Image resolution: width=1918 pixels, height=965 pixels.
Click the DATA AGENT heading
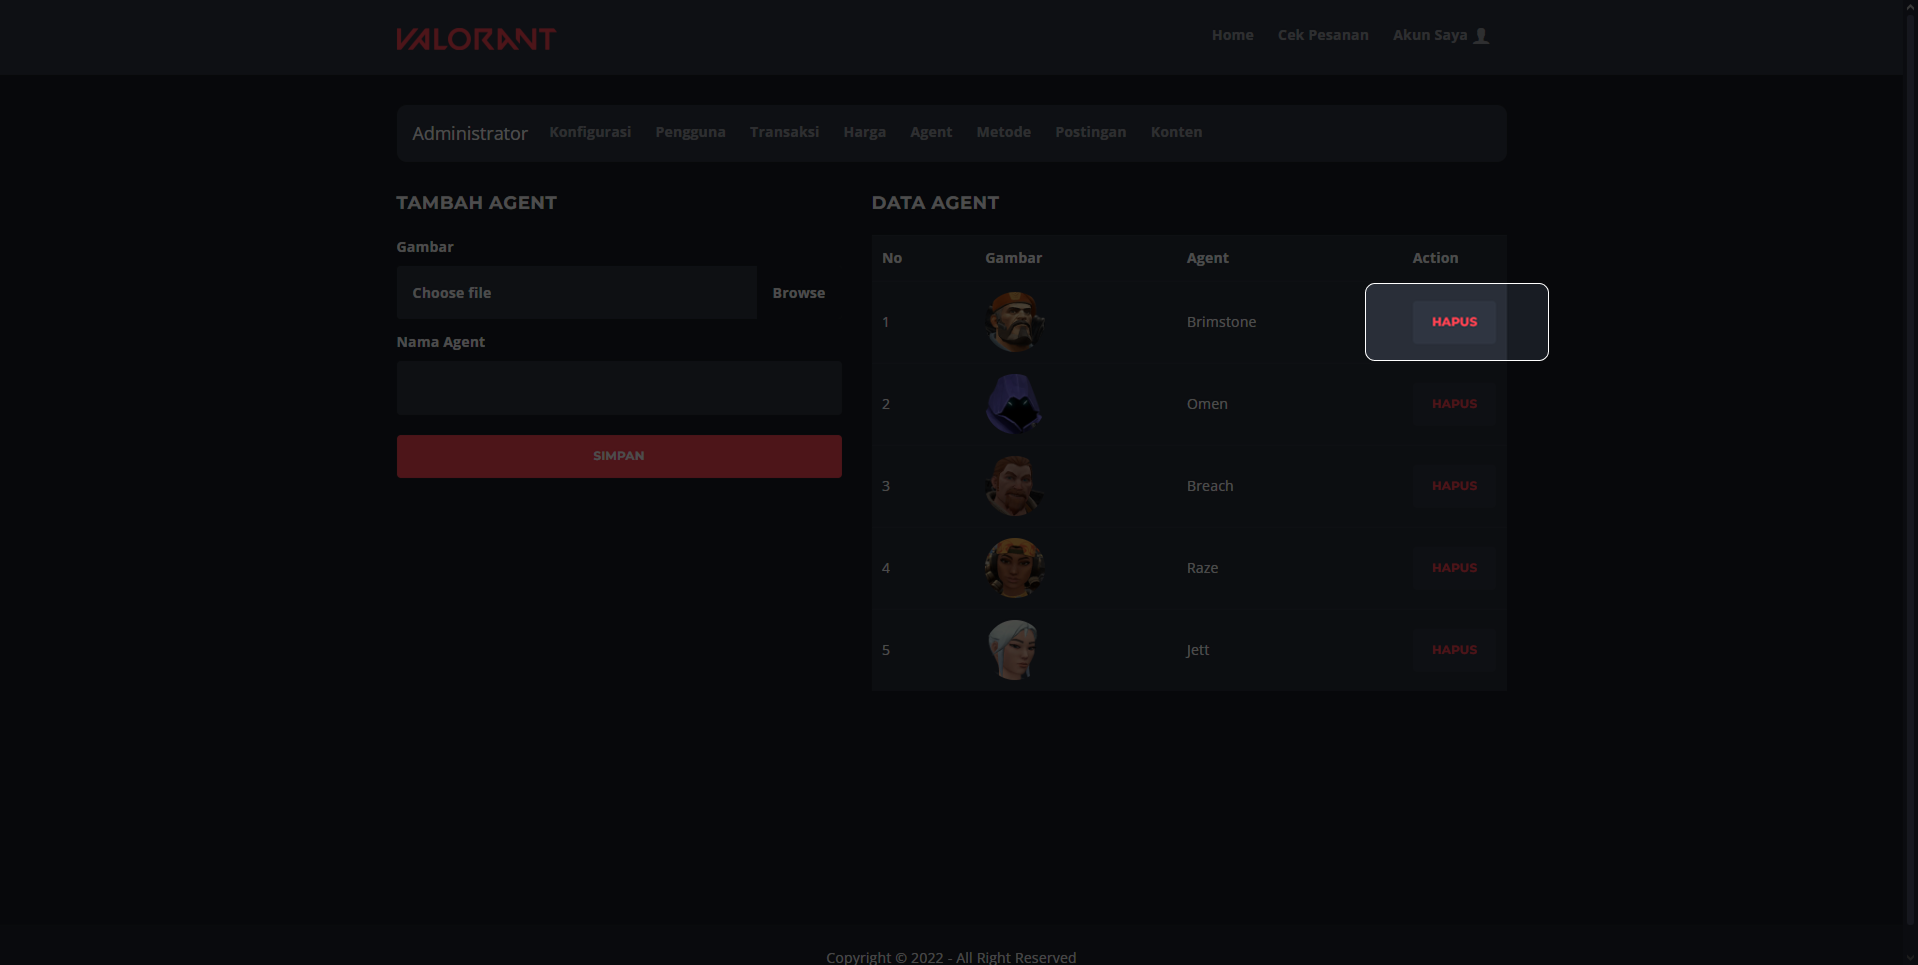pos(935,203)
